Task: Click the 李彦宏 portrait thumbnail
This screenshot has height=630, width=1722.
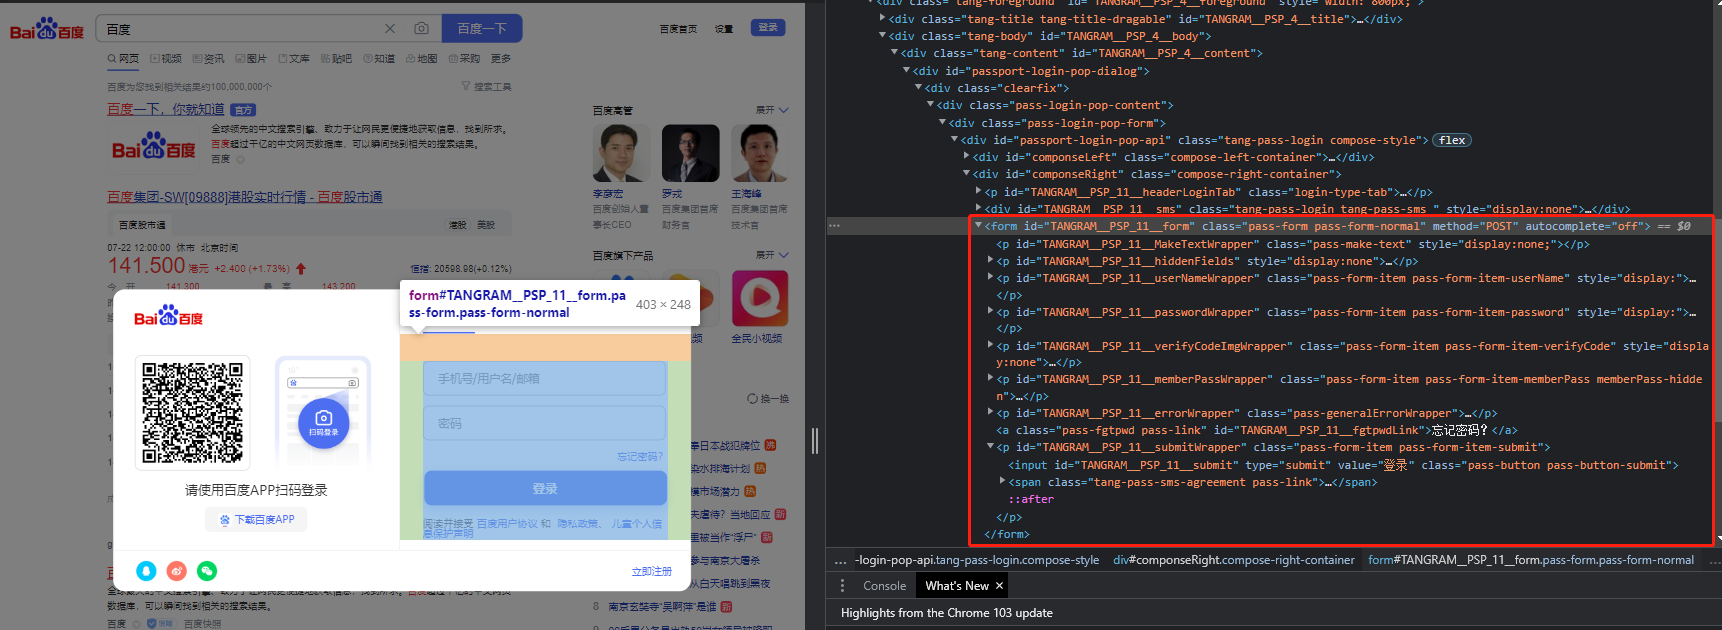Action: (x=621, y=153)
